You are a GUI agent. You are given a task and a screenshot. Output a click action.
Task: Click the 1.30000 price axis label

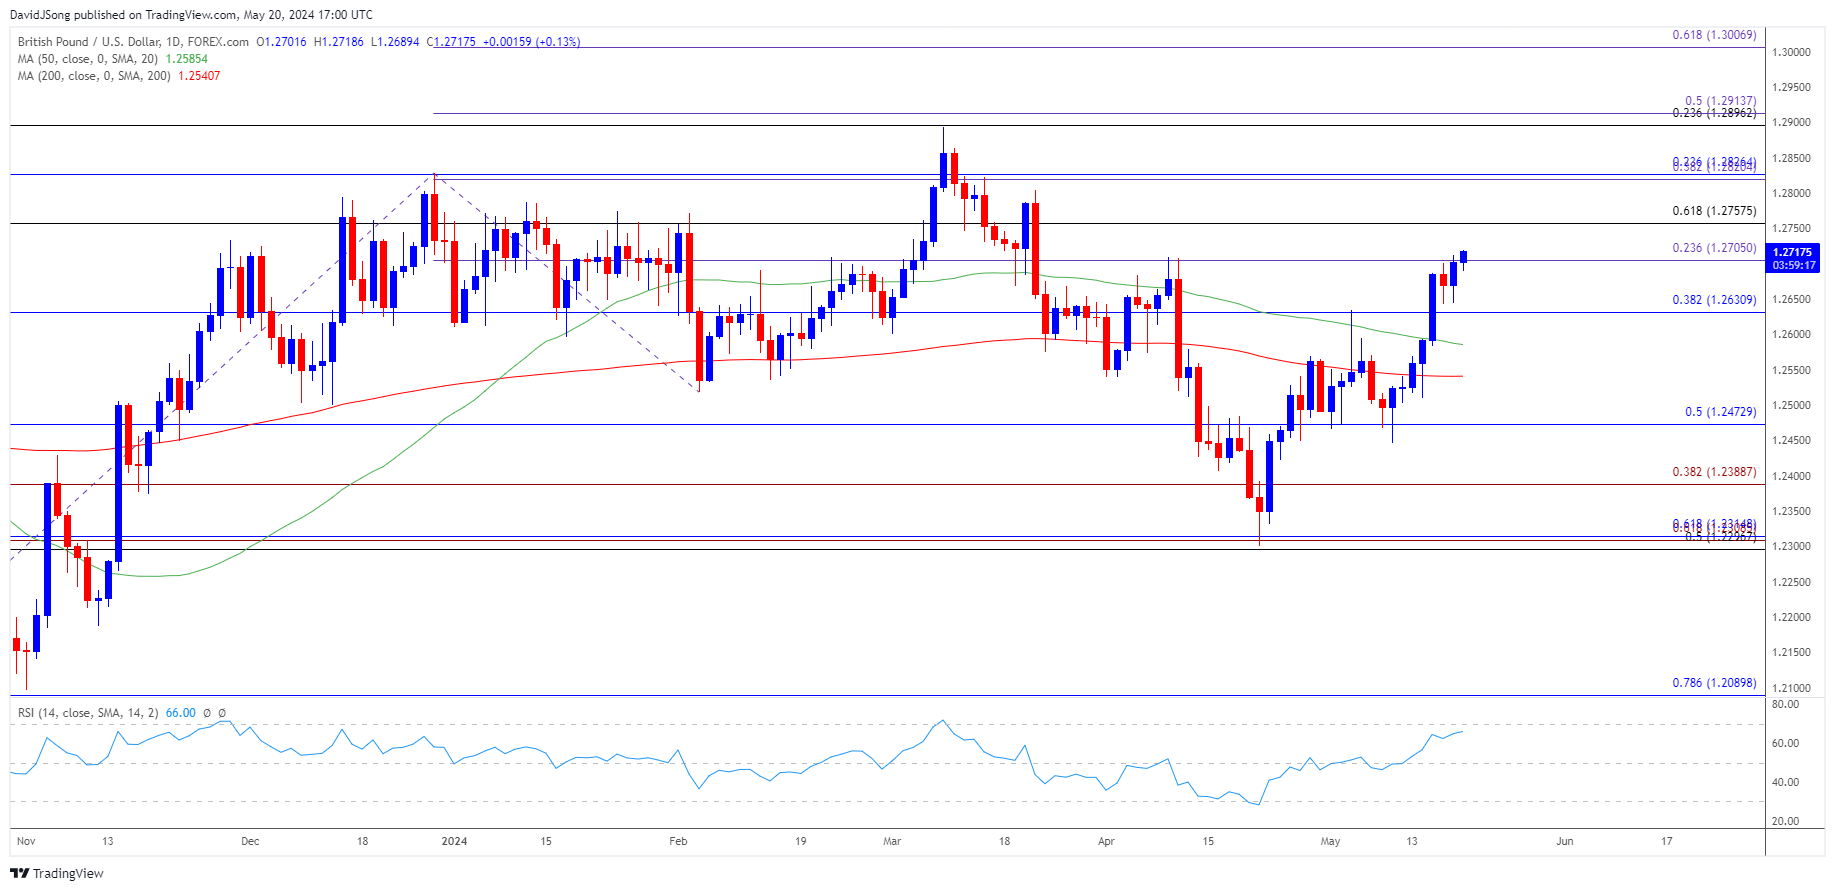coord(1791,52)
